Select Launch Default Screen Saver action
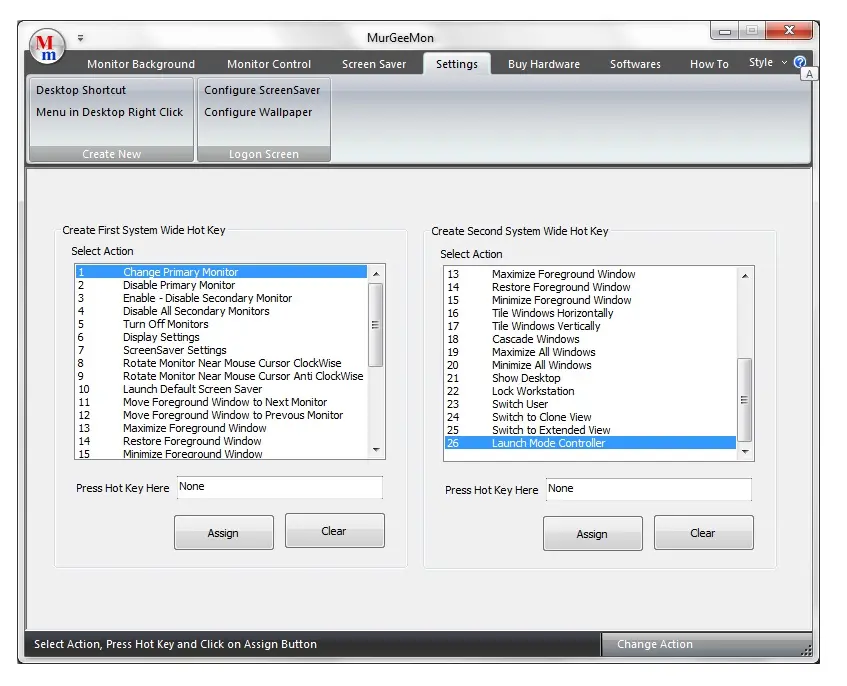The height and width of the screenshot is (686, 847). pyautogui.click(x=221, y=389)
